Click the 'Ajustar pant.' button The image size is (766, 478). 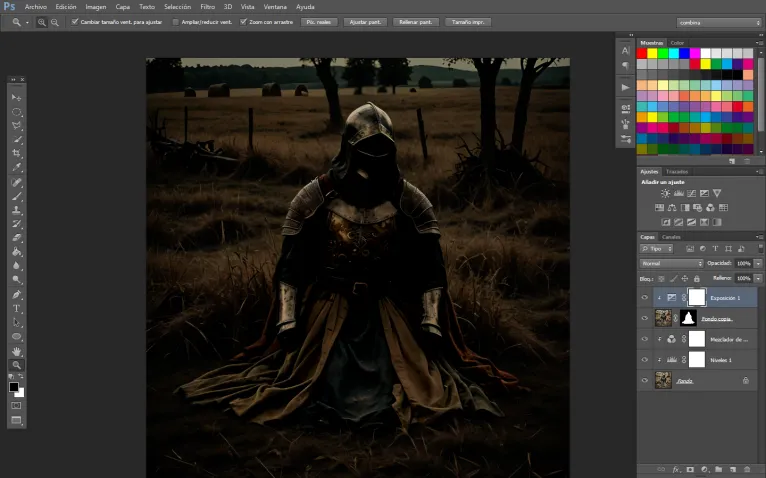(x=365, y=22)
